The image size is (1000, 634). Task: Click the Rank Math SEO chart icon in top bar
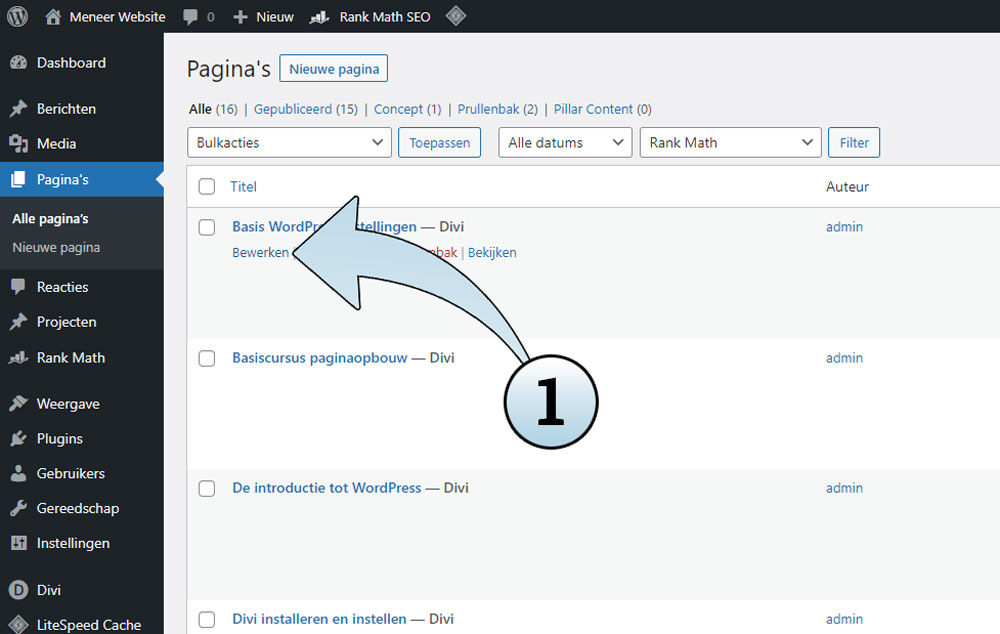[x=320, y=17]
